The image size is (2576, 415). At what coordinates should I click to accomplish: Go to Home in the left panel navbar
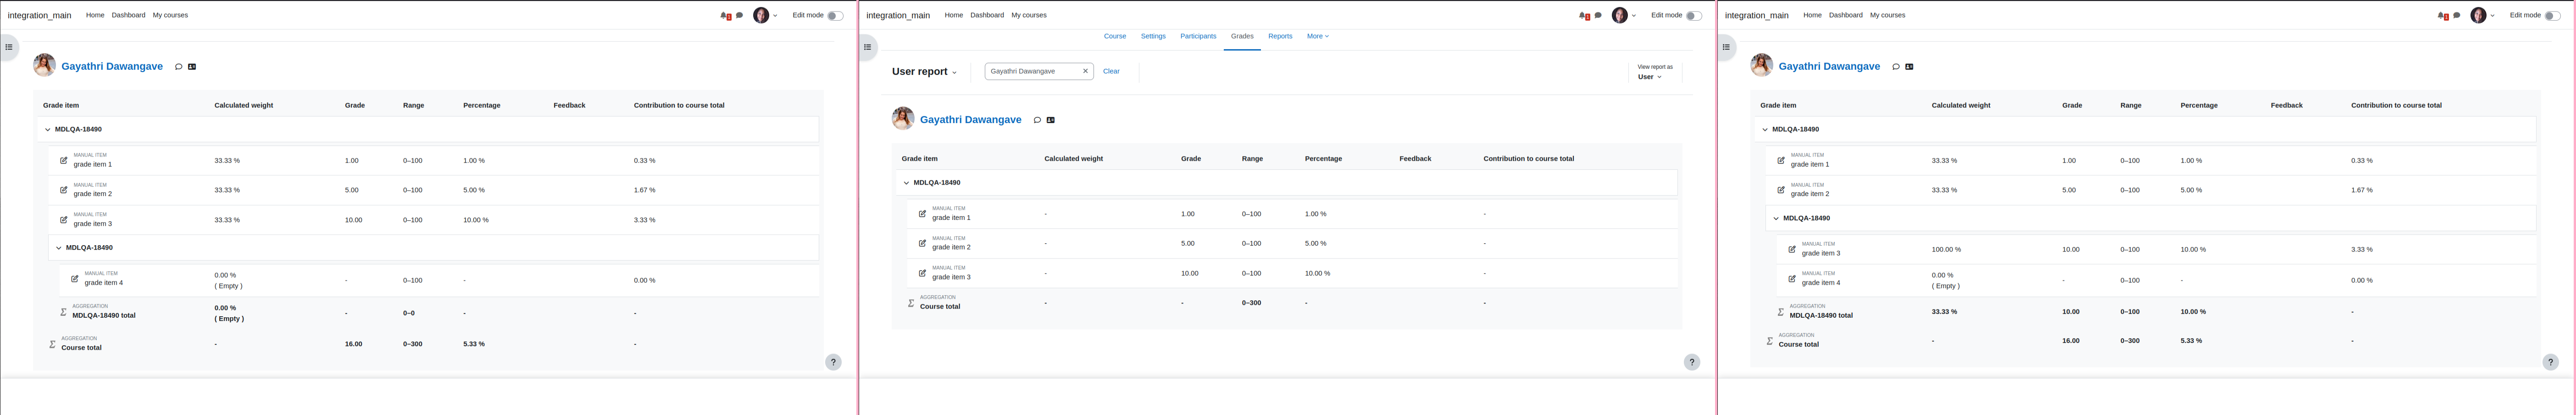click(95, 15)
